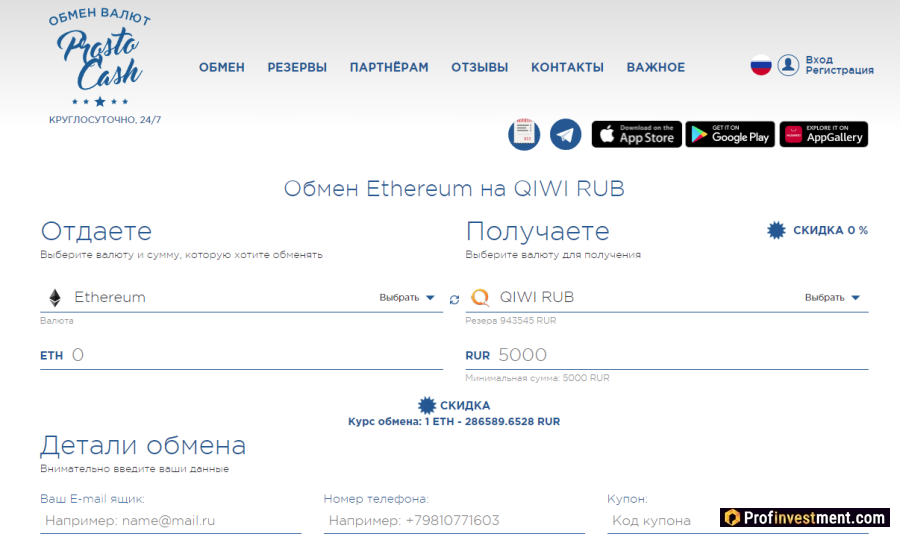Click the КРУГЛОСУТОЧНО, 24/7 caption
Screen dimensions: 900x537
pos(105,120)
